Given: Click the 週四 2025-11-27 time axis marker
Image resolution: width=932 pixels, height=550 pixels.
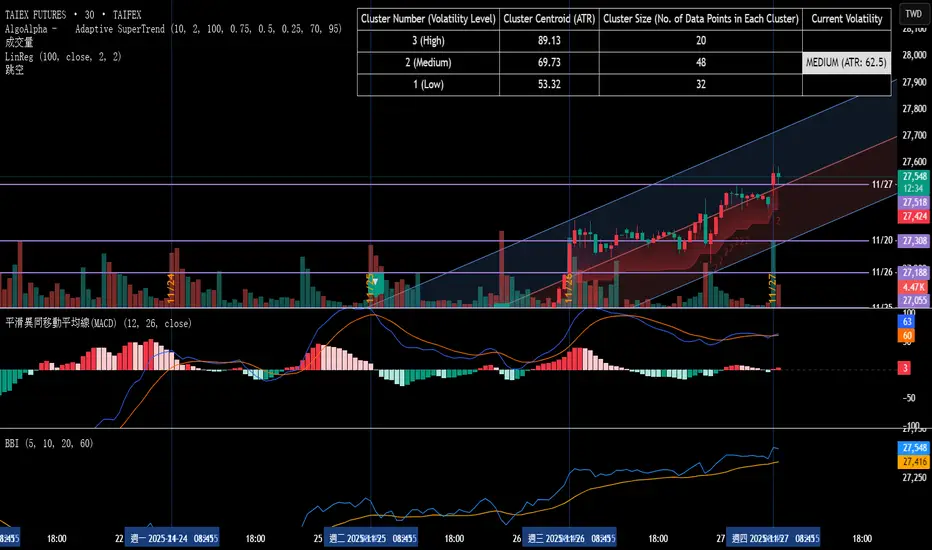Looking at the screenshot, I should [773, 537].
